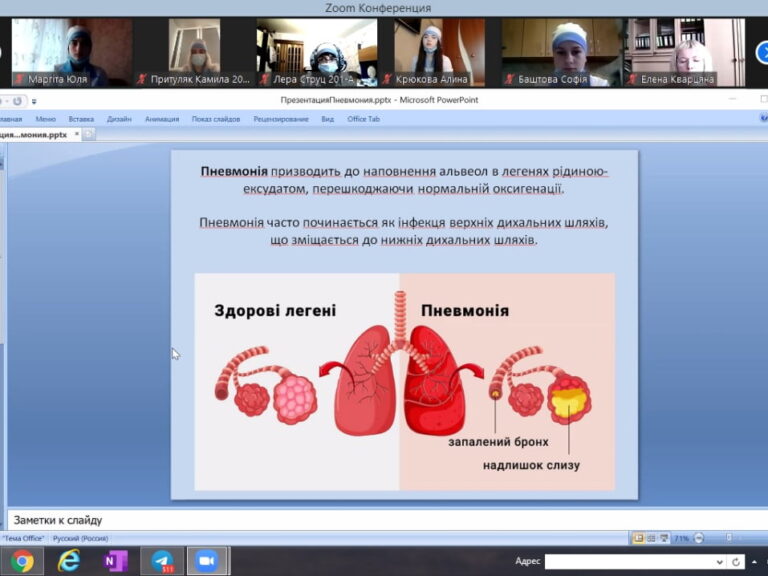Open Telegram from the taskbar

point(162,561)
